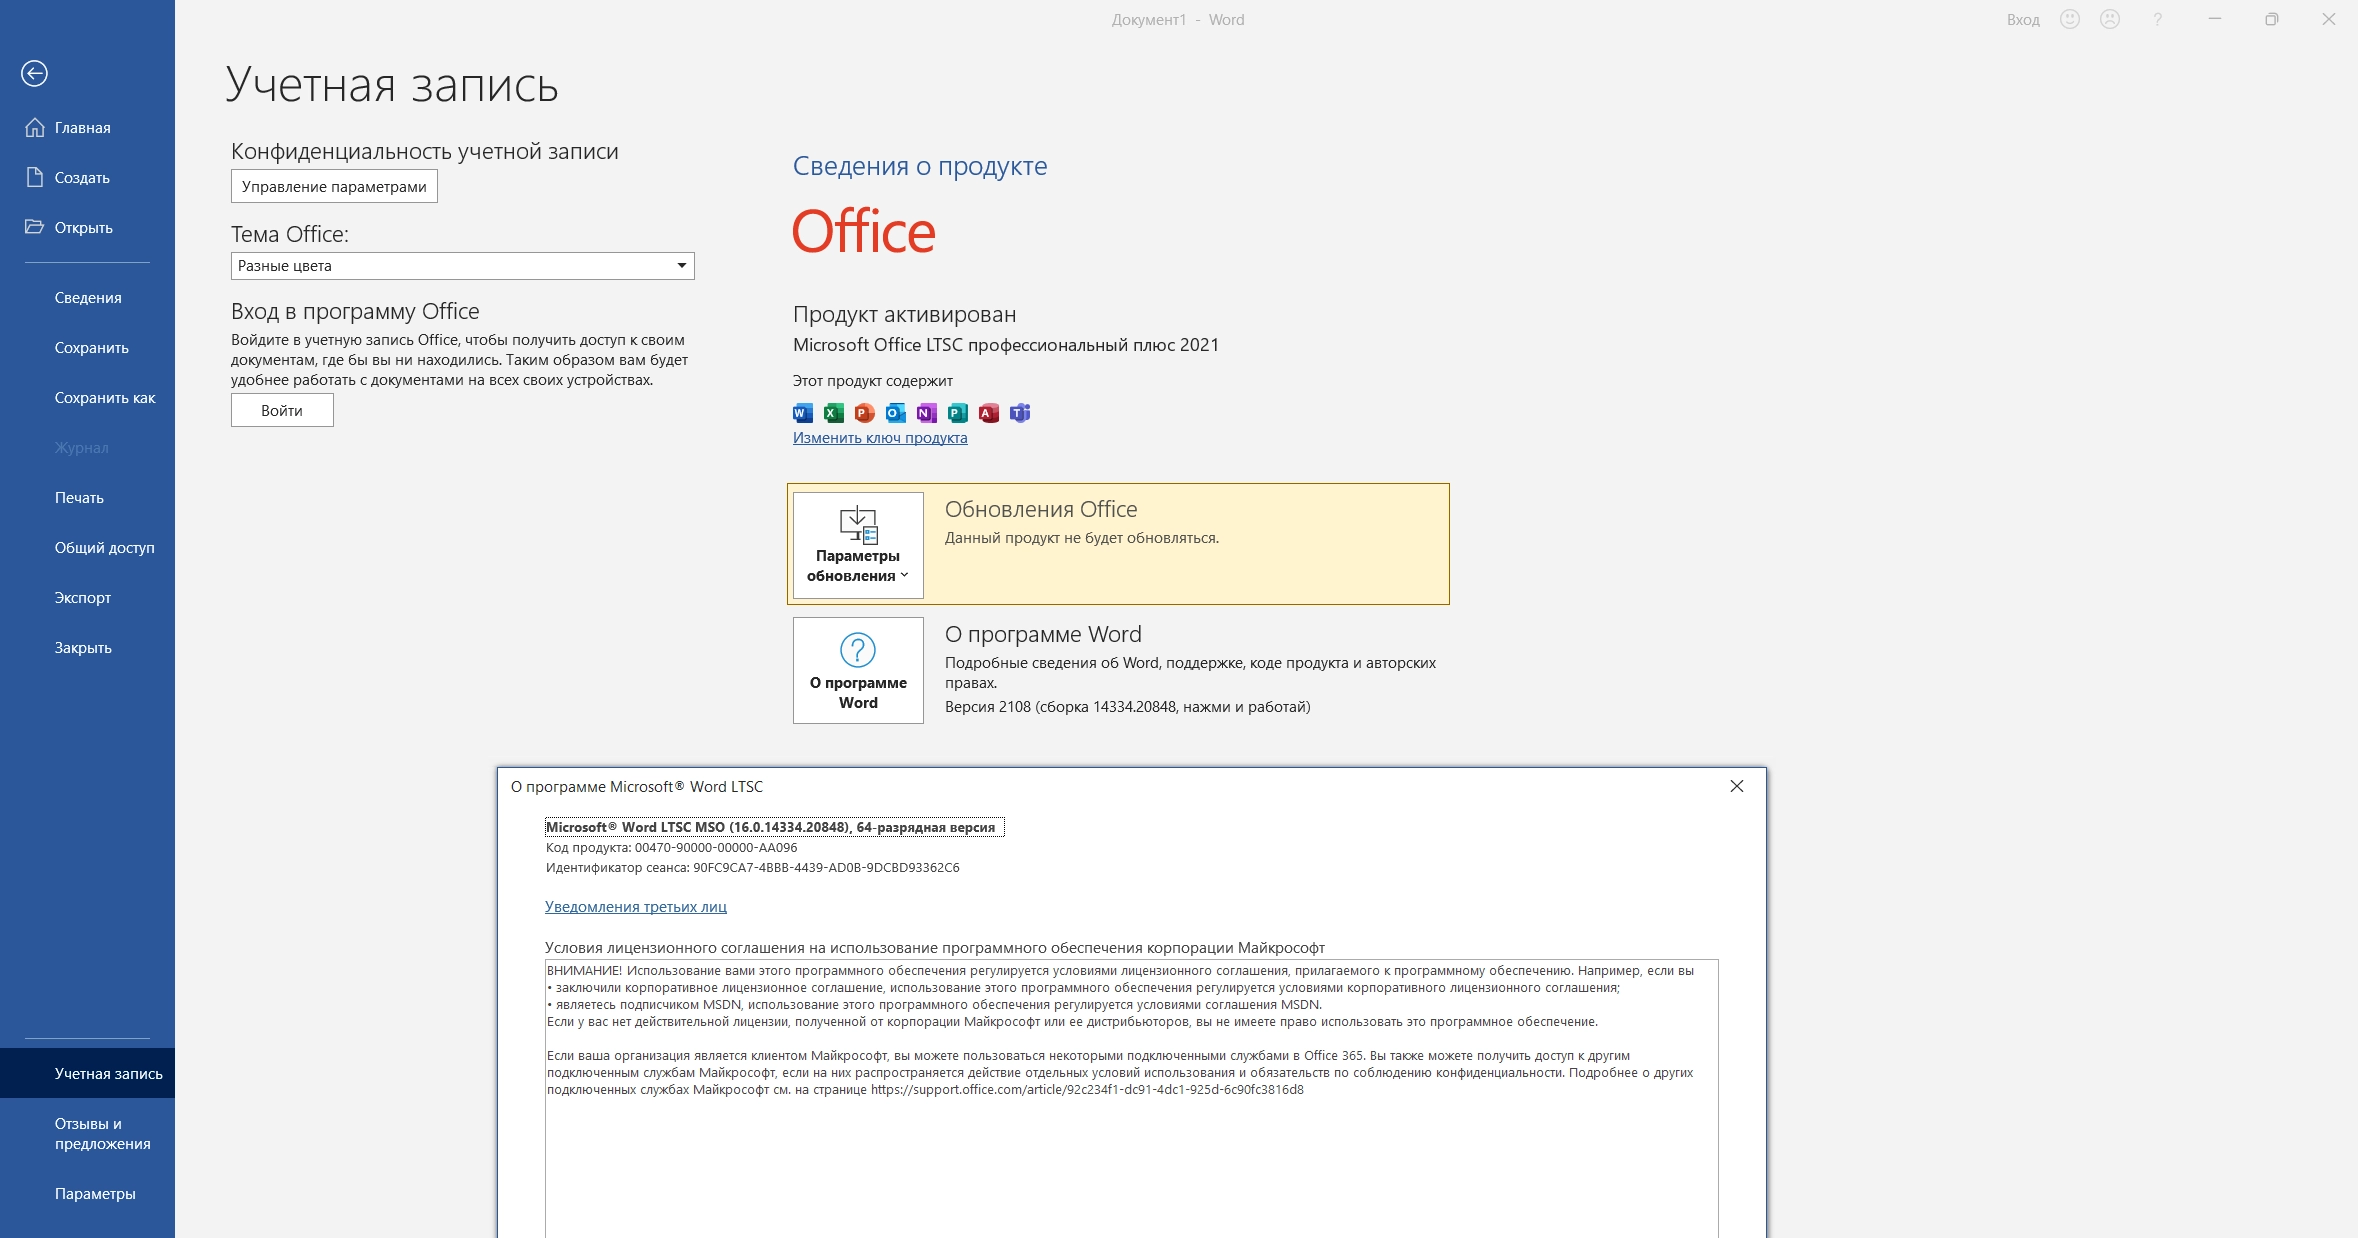Click Вход in the title bar
This screenshot has height=1238, width=2358.
(x=2023, y=19)
